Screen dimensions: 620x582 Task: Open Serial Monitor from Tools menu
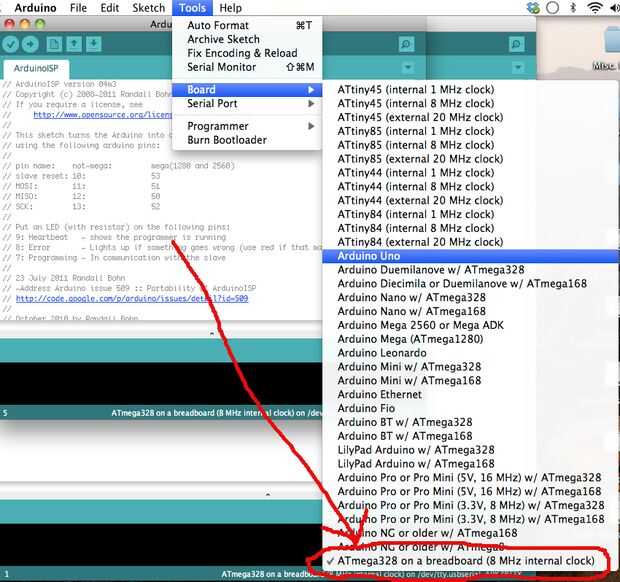[247, 67]
